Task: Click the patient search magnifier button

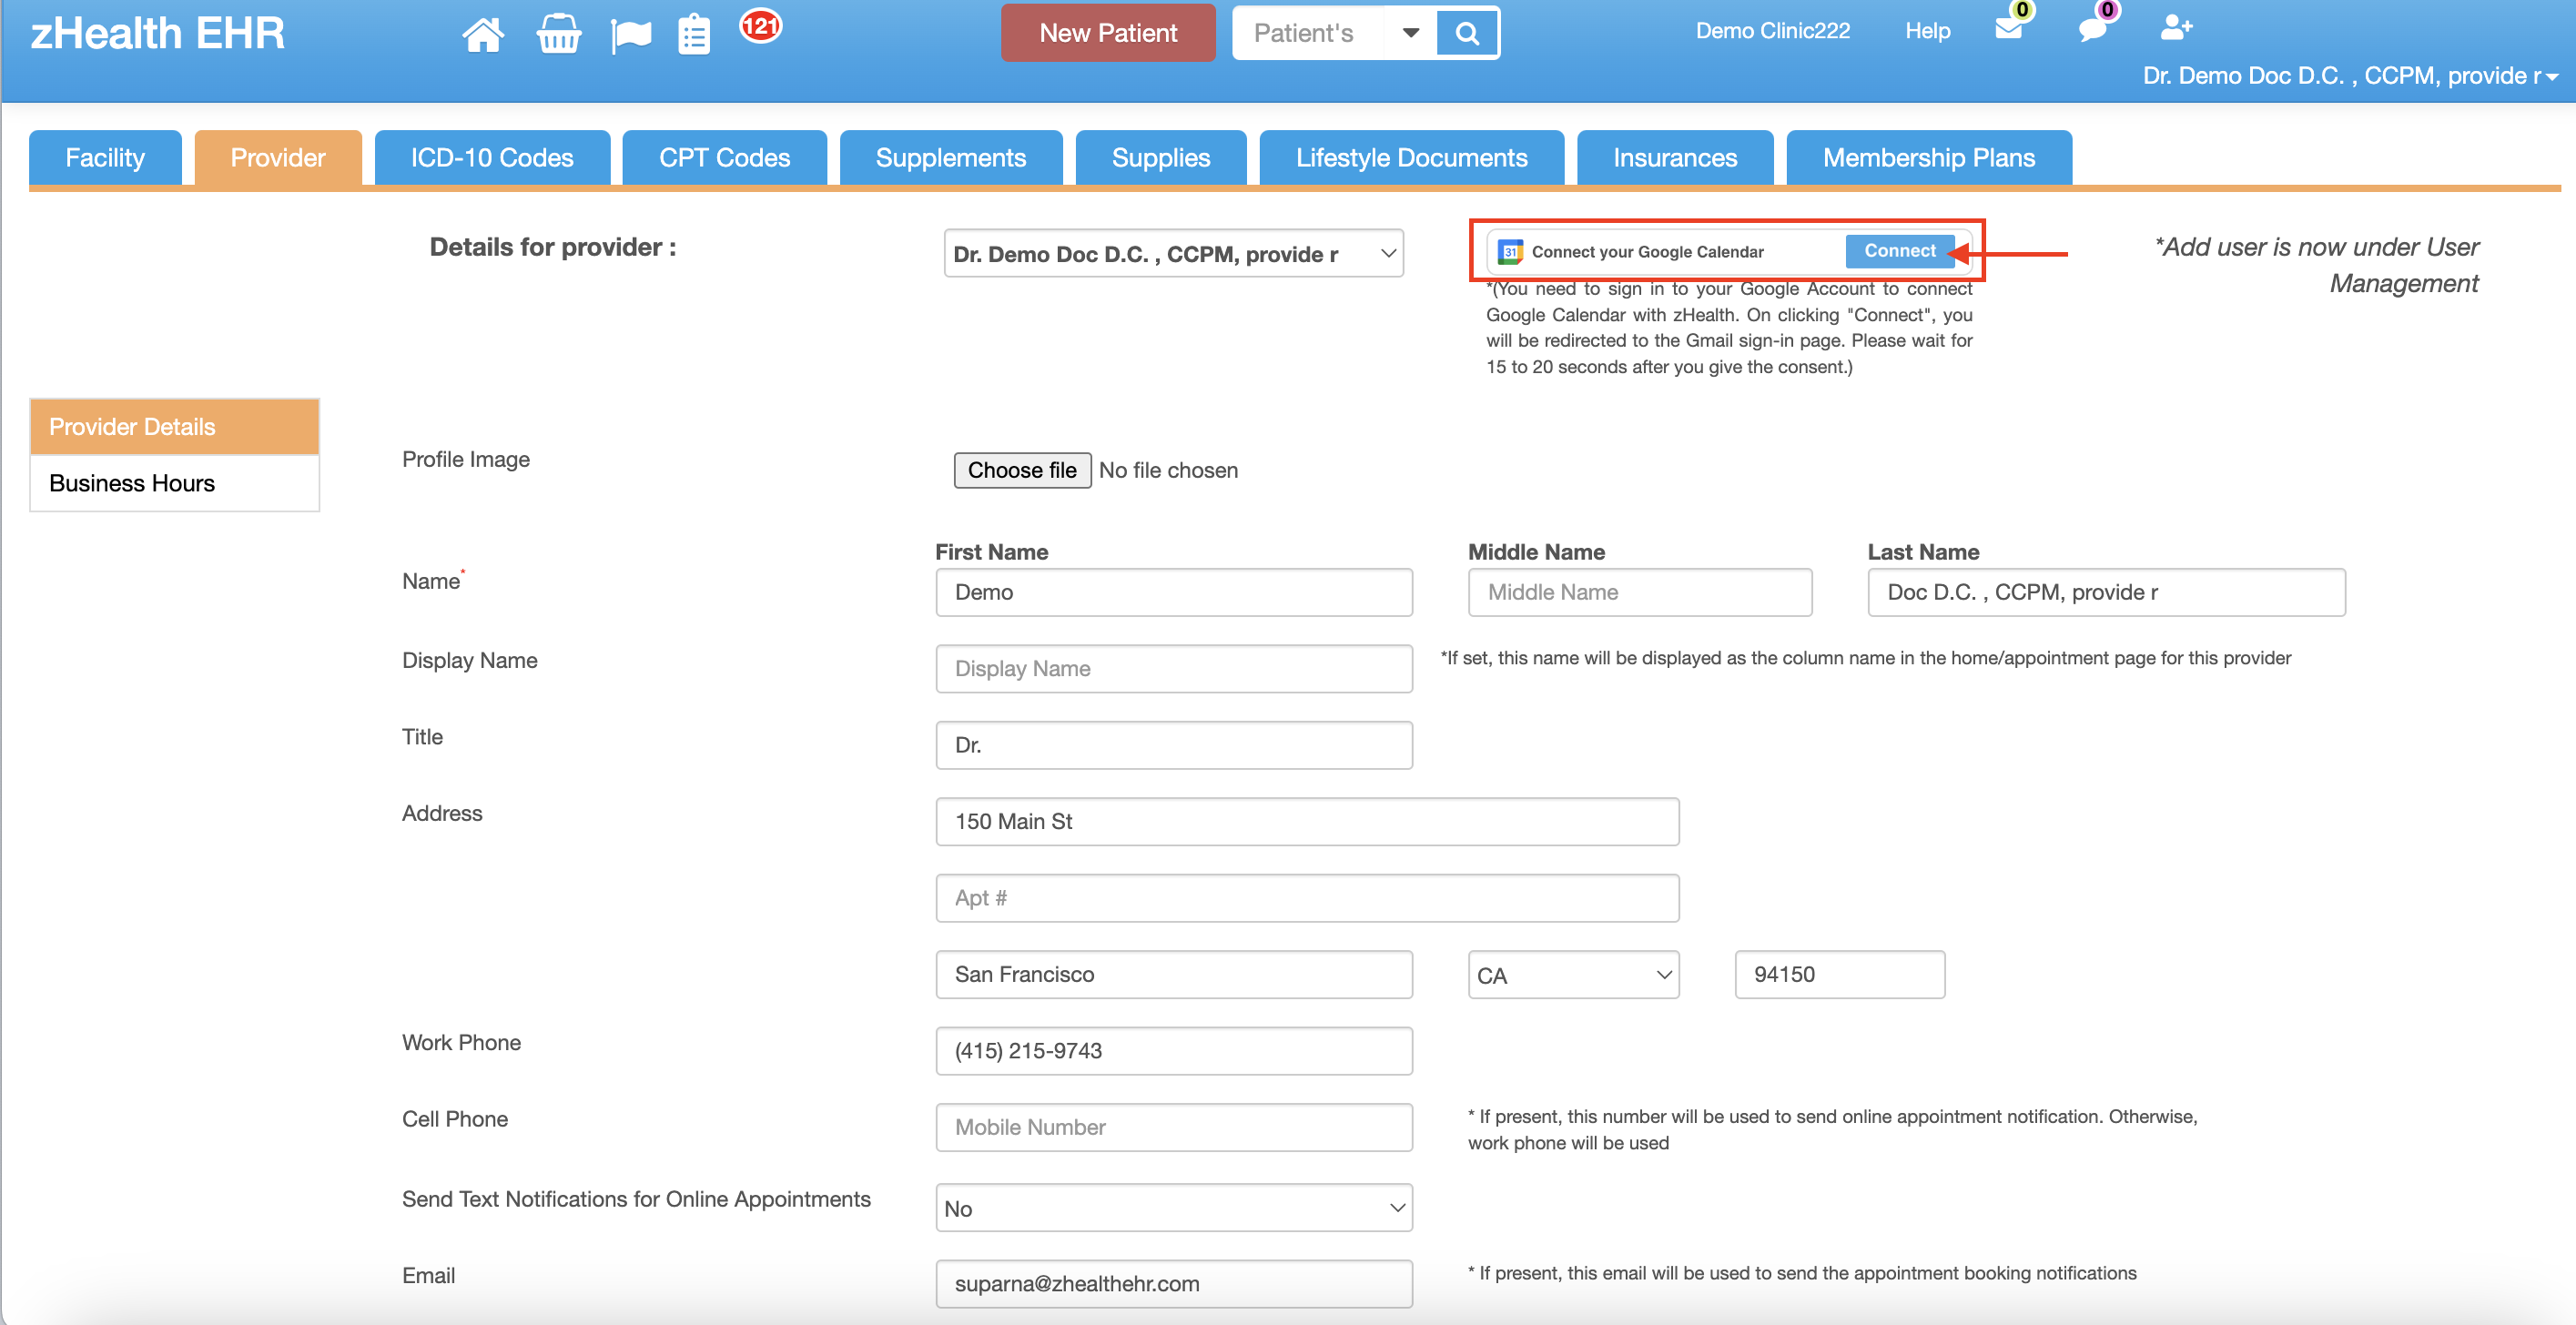Action: coord(1466,33)
